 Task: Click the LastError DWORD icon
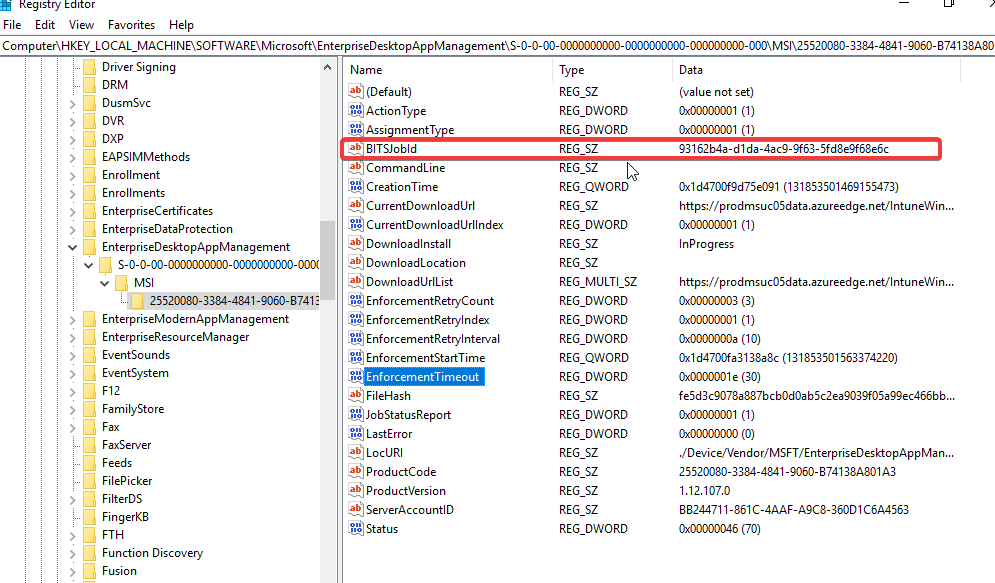point(355,434)
